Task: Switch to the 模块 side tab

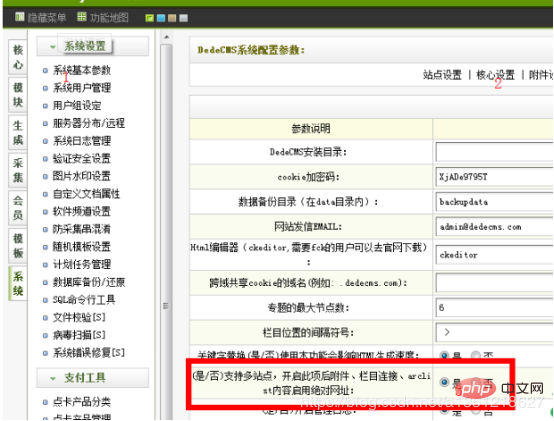Action: 18,94
